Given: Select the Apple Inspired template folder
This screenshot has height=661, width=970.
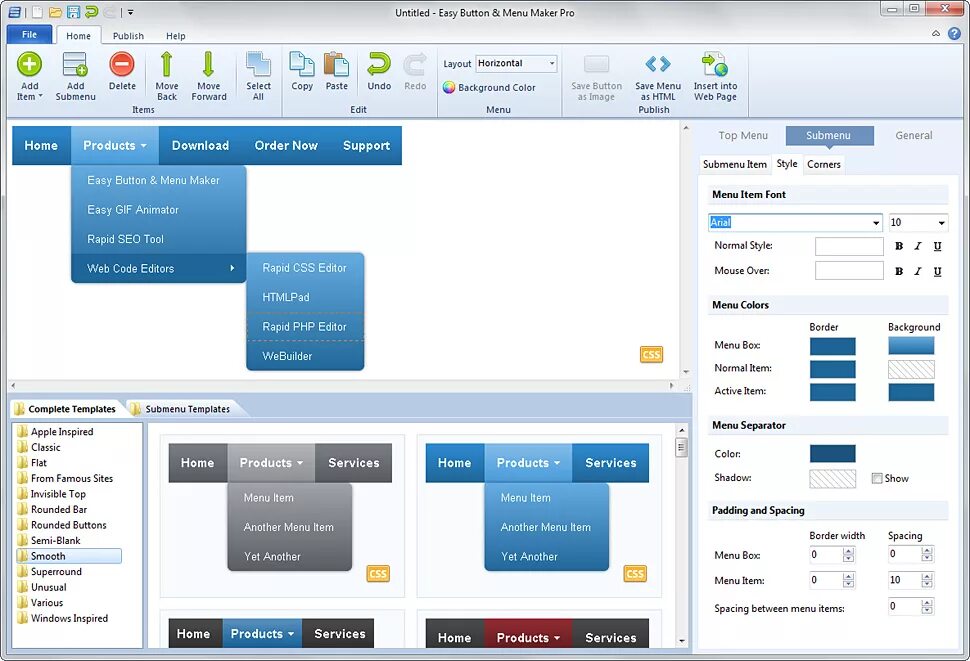Looking at the screenshot, I should point(62,432).
